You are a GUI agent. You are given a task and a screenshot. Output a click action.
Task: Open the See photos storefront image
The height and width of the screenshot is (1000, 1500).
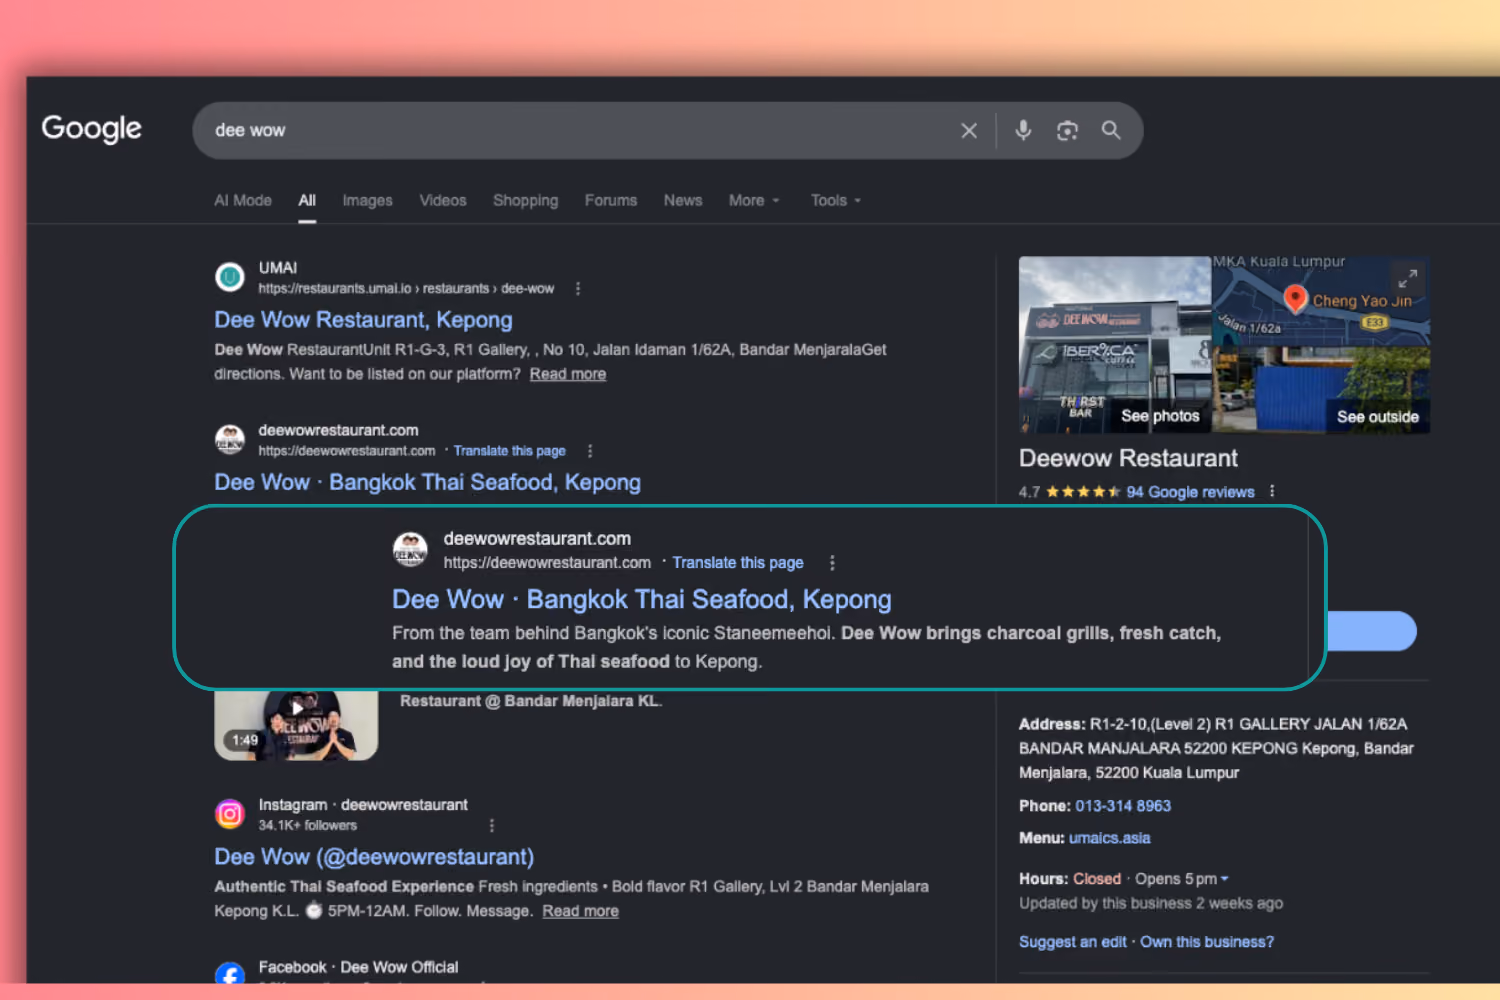pos(1115,345)
